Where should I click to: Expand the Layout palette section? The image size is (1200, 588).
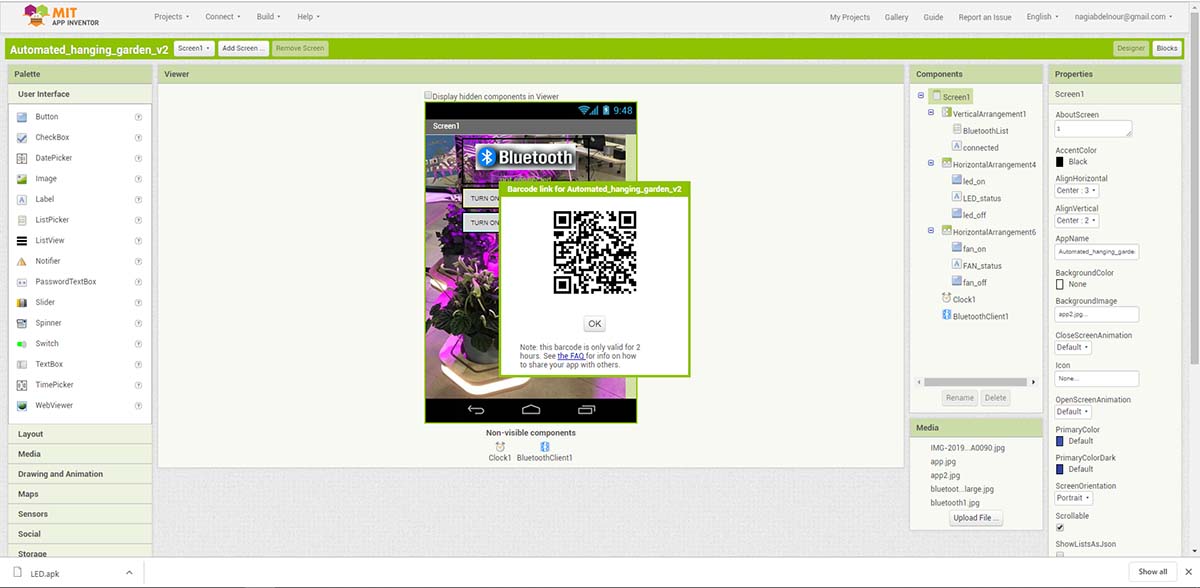(x=82, y=434)
